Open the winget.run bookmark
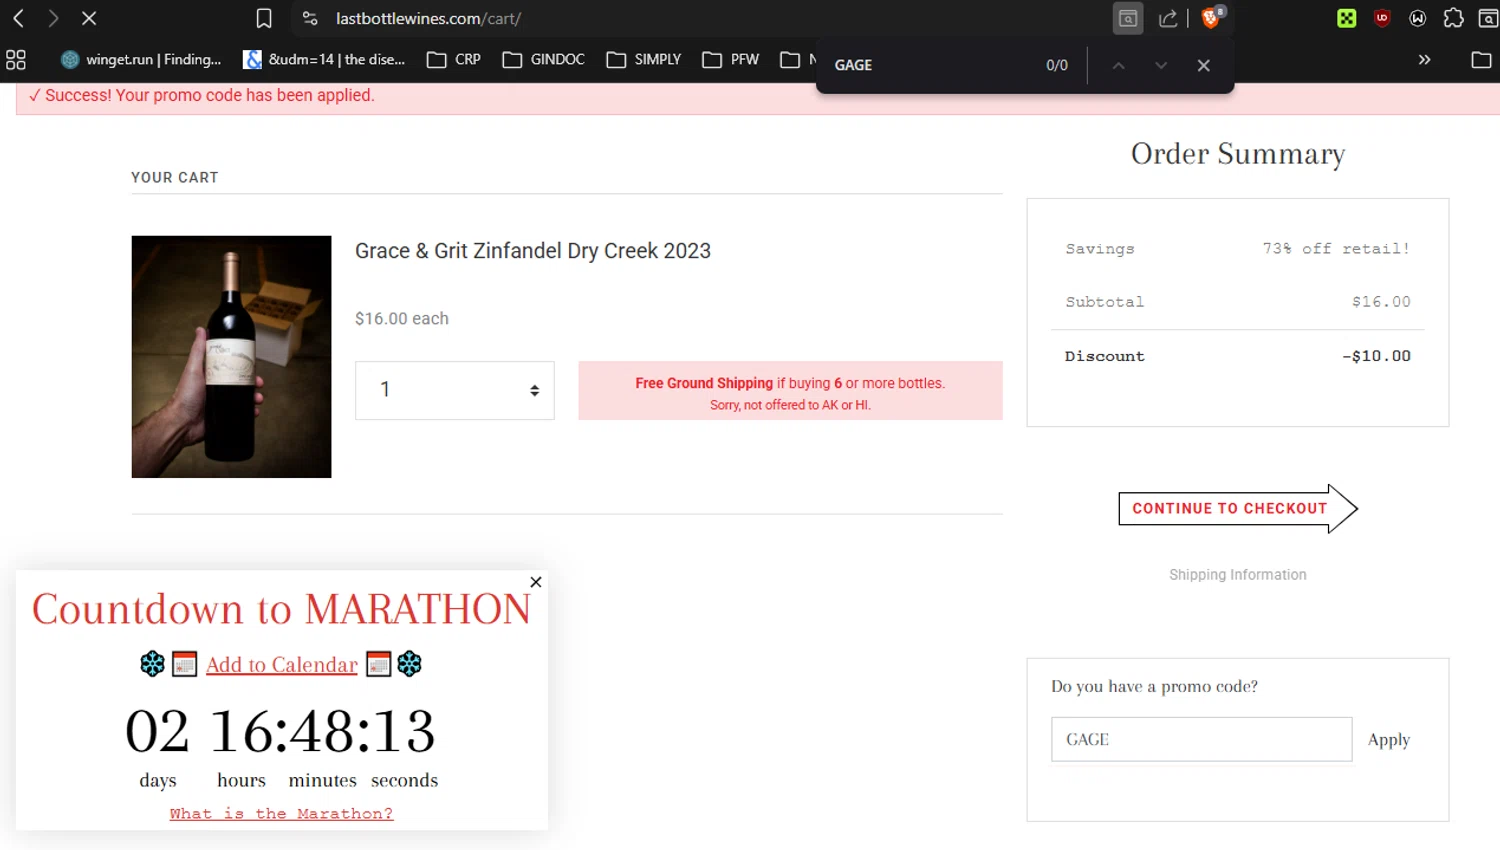 pos(141,60)
